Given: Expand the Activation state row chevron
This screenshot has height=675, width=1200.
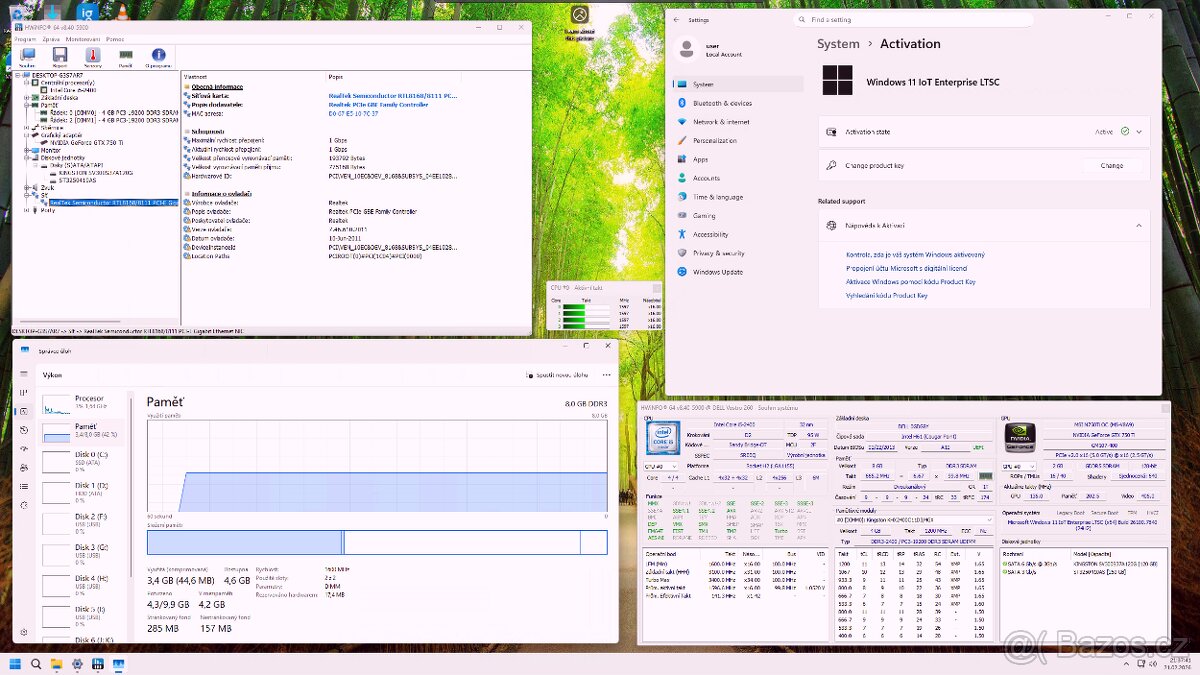Looking at the screenshot, I should (1139, 131).
